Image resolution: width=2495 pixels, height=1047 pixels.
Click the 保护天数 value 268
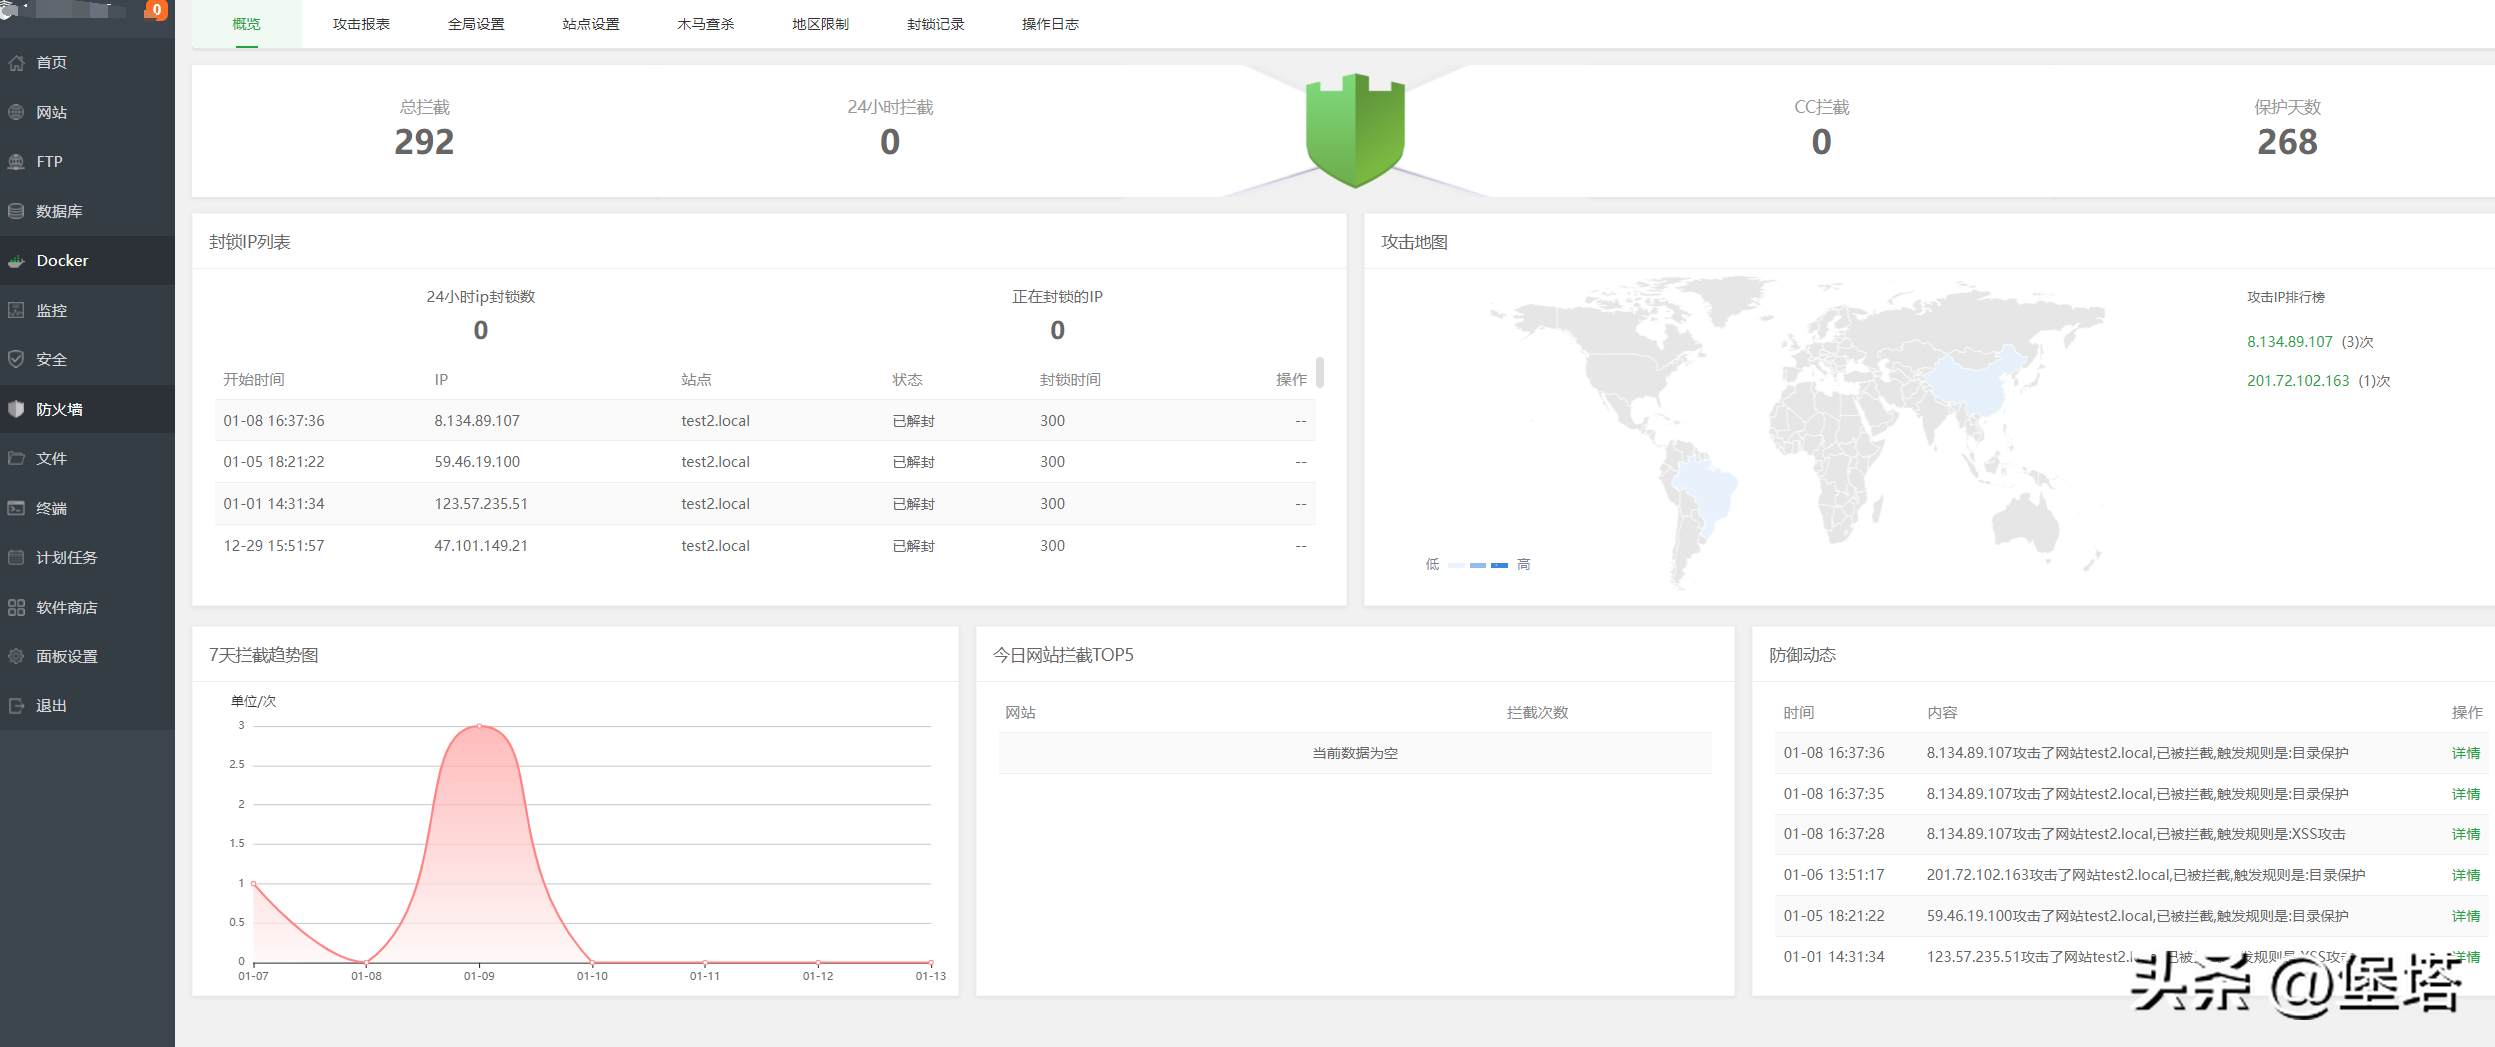[x=2287, y=142]
